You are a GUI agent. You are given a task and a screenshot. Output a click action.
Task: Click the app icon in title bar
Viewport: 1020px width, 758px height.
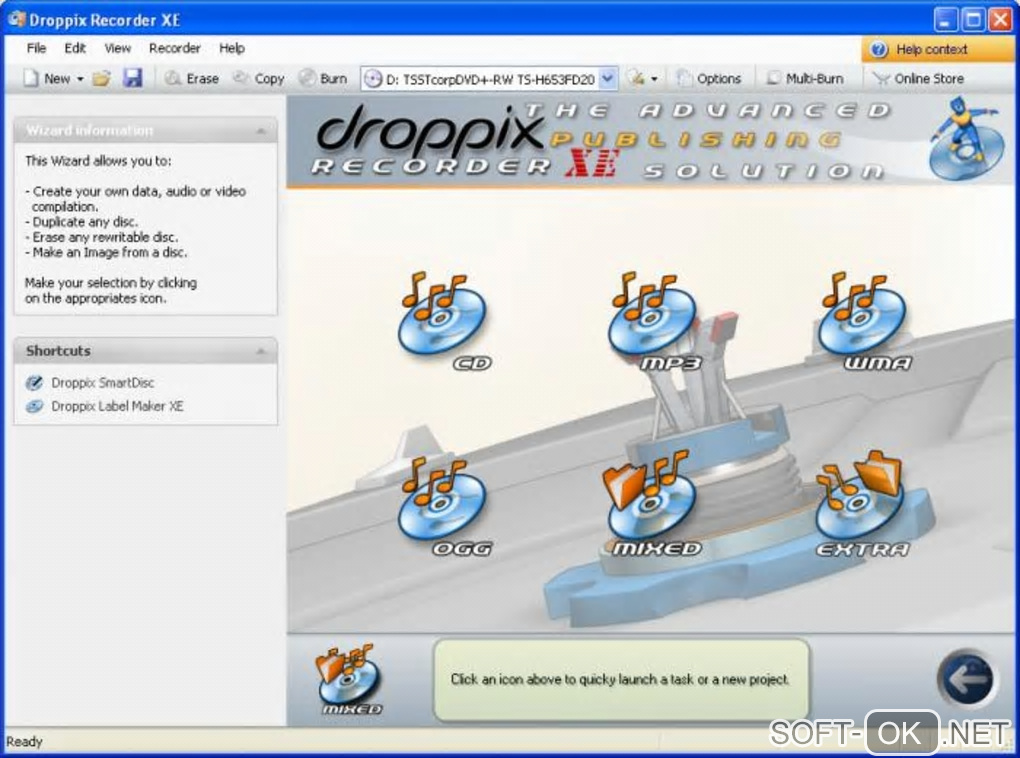pos(16,19)
